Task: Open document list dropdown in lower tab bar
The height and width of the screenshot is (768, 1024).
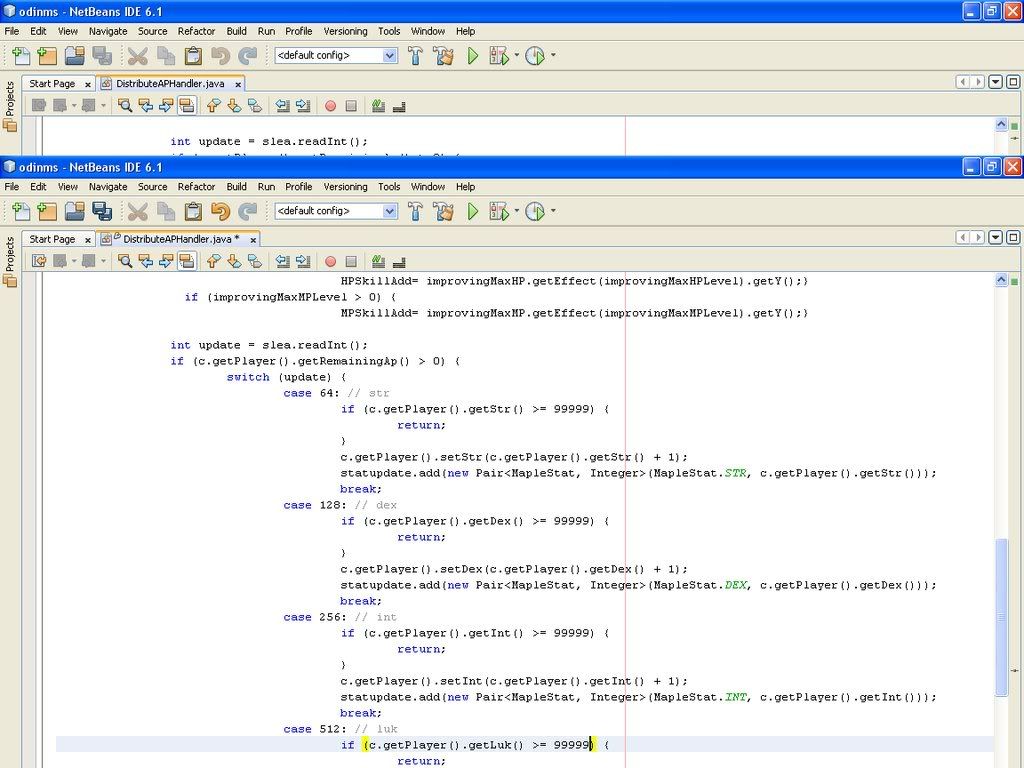Action: click(995, 238)
